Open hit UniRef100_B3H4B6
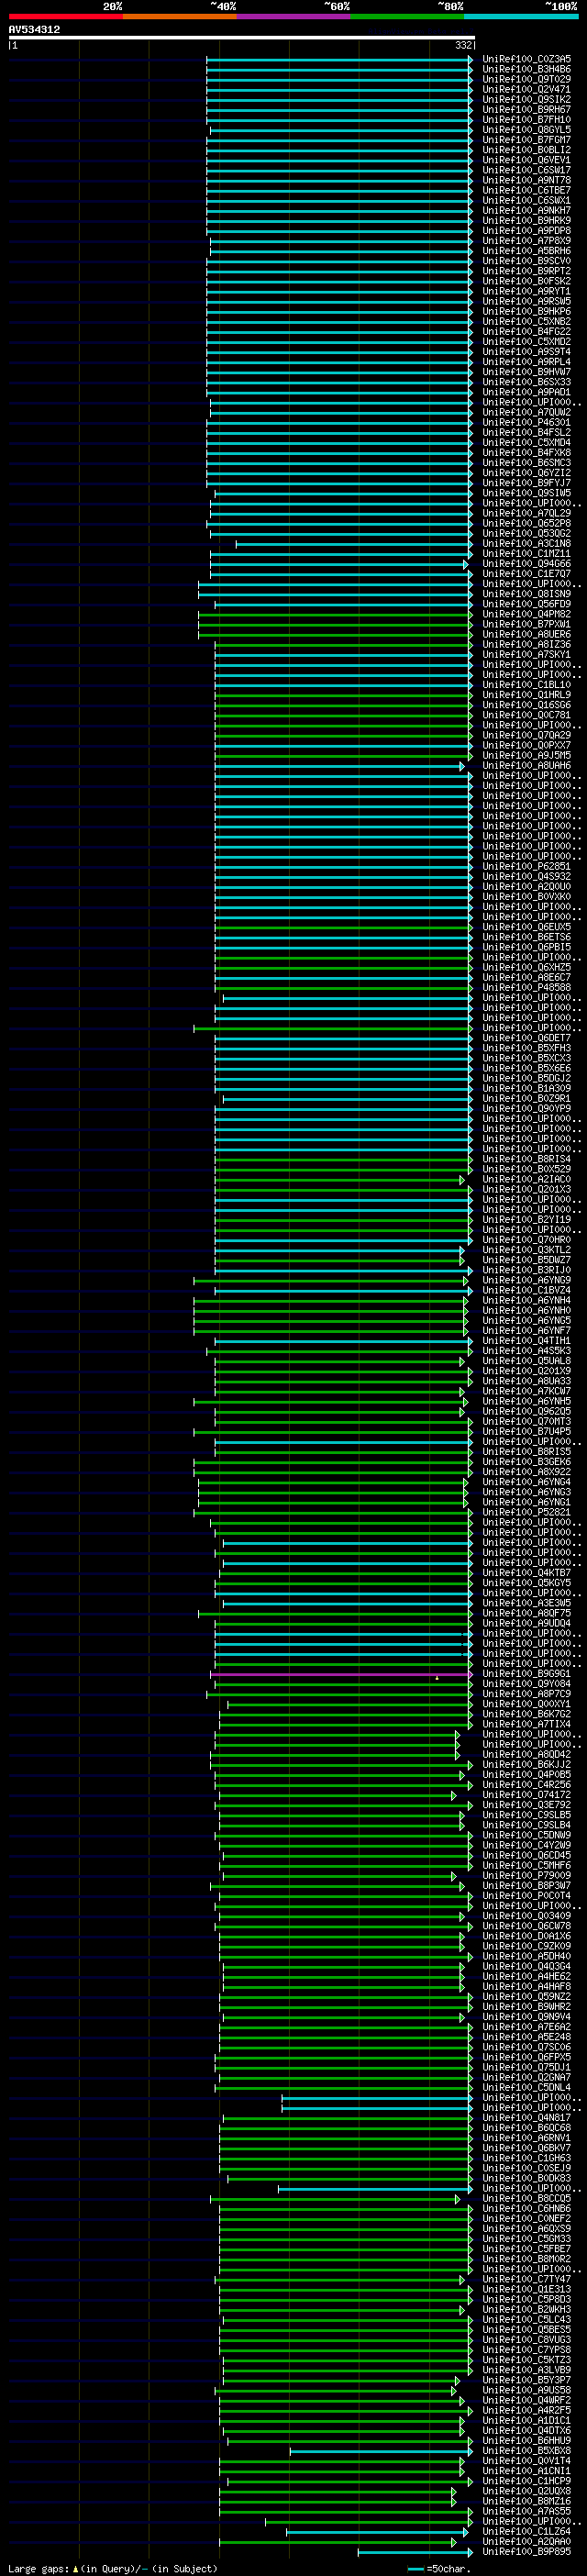 pyautogui.click(x=527, y=69)
